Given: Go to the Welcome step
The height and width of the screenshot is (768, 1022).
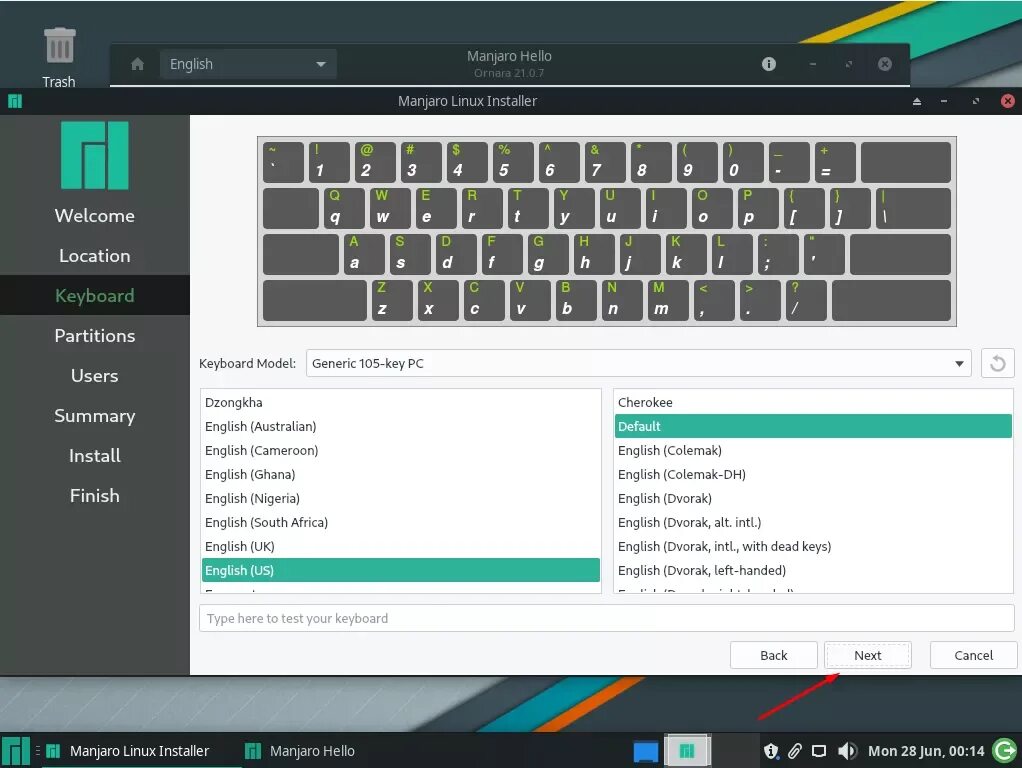Looking at the screenshot, I should pyautogui.click(x=95, y=216).
